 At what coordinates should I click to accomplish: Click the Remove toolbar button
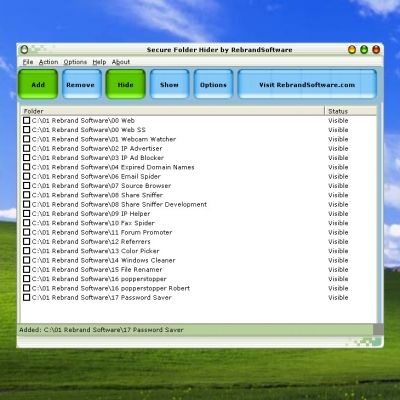point(82,84)
